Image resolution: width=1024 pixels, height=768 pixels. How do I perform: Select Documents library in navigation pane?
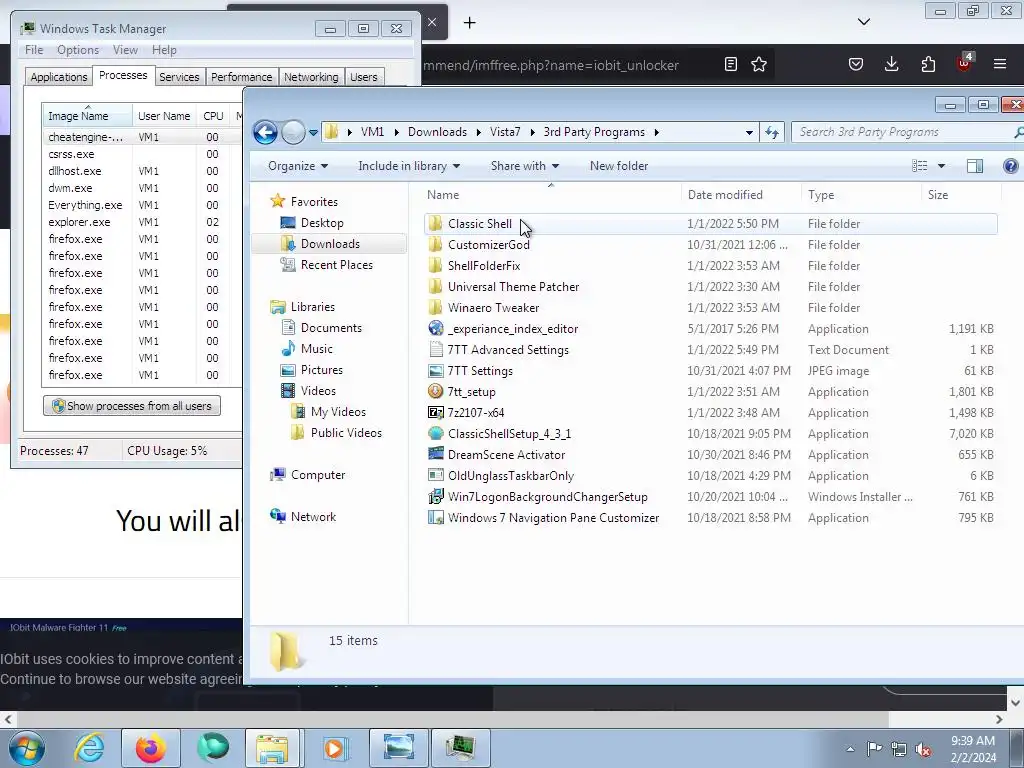330,328
